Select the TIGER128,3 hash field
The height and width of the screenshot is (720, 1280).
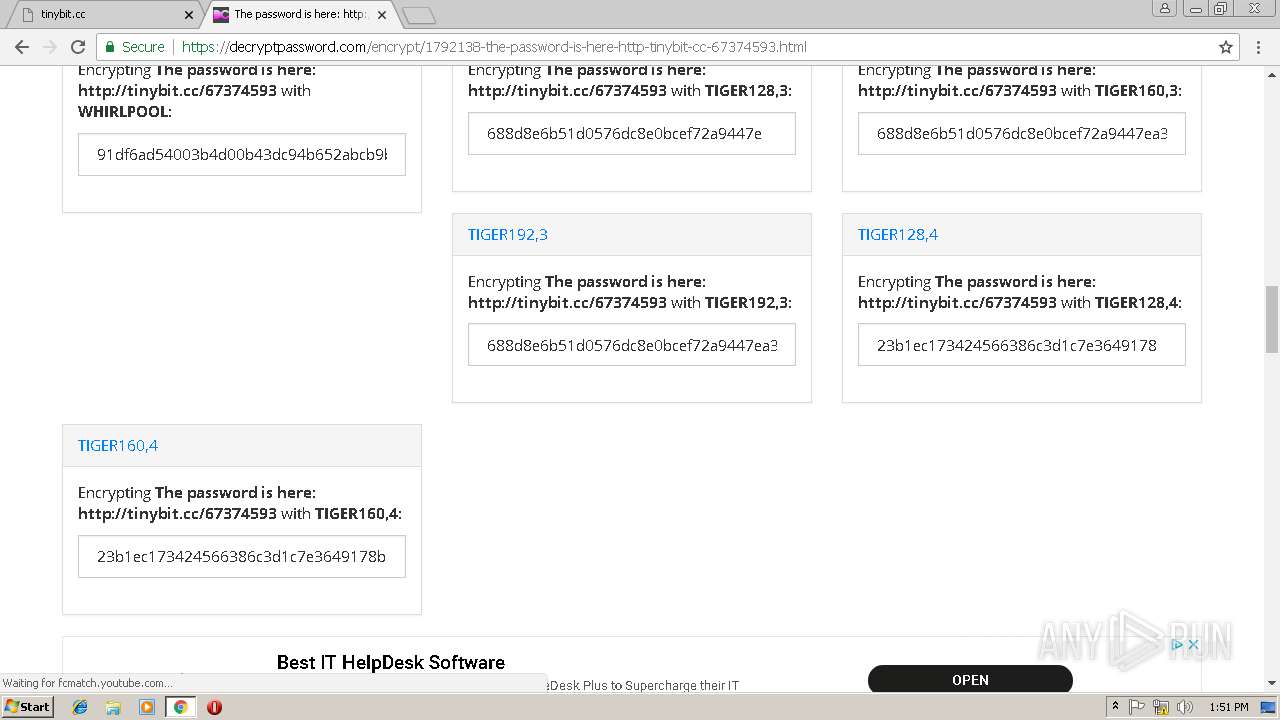632,134
